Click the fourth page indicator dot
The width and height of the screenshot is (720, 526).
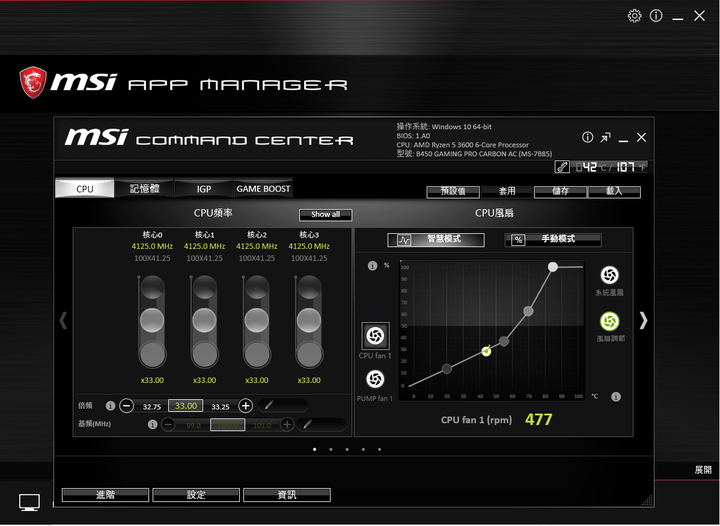(363, 449)
